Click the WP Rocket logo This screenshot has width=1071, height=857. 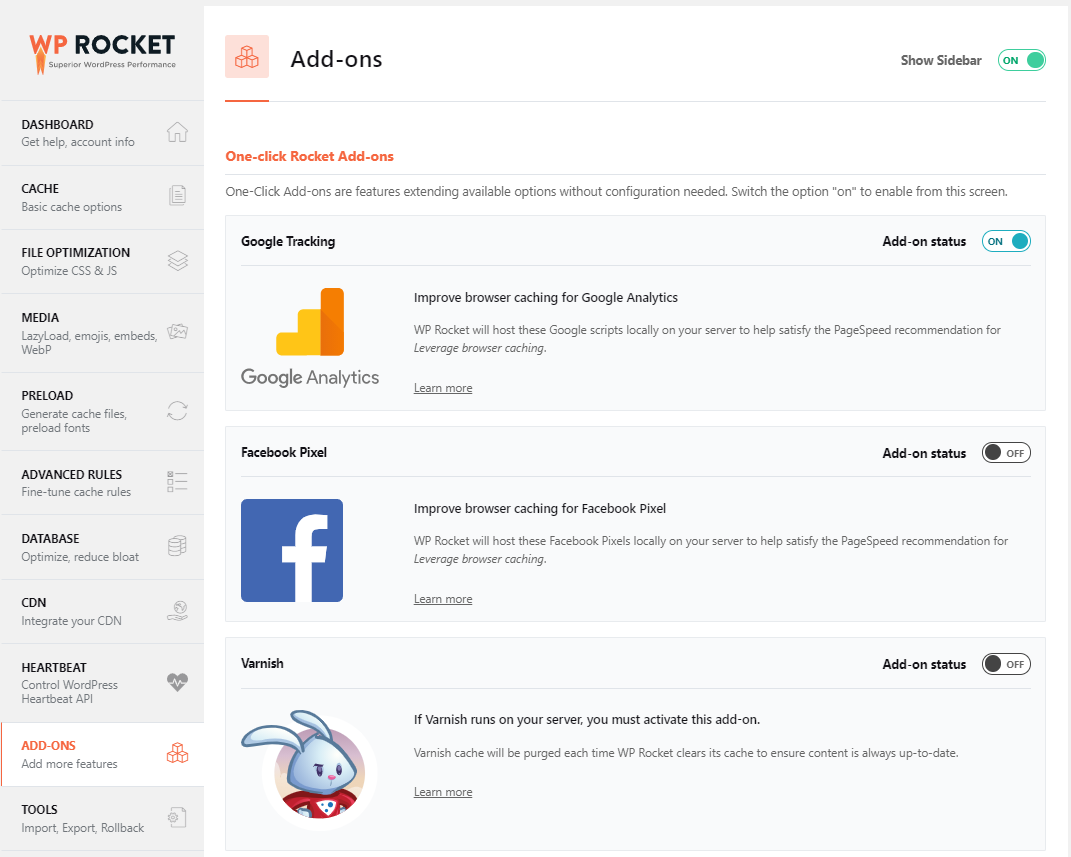click(x=101, y=50)
